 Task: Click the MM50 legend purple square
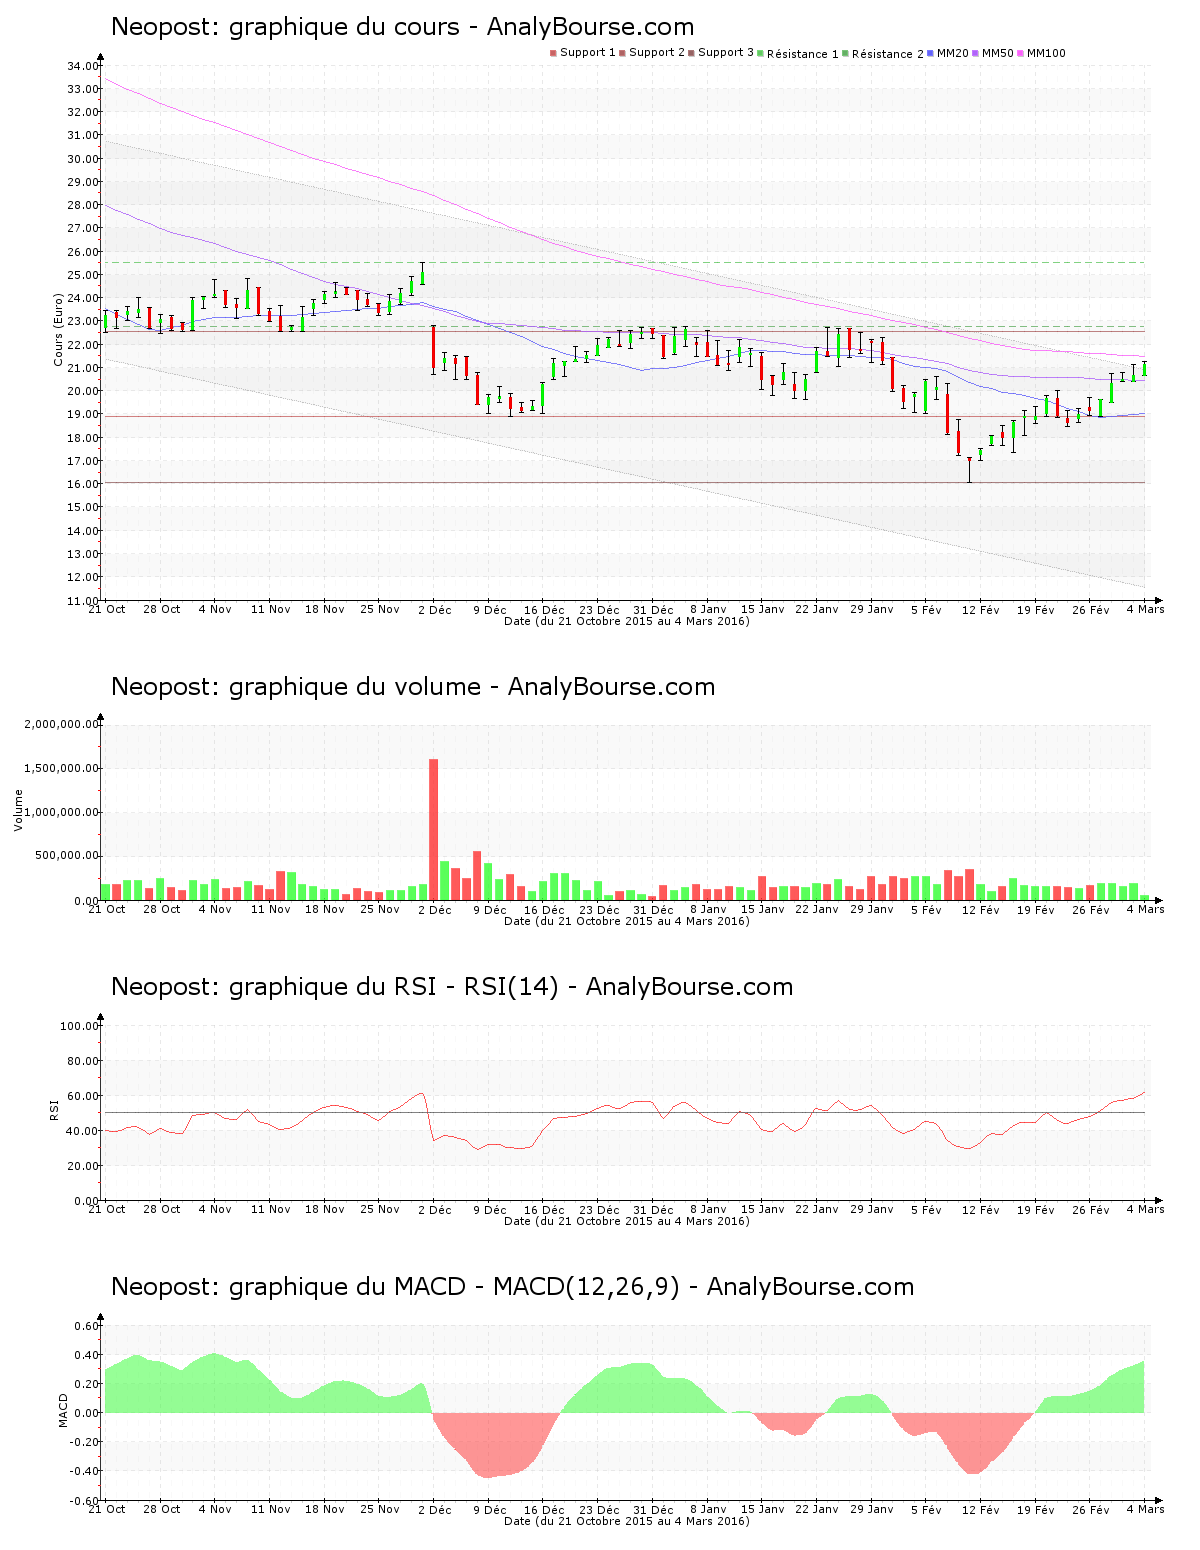[976, 53]
